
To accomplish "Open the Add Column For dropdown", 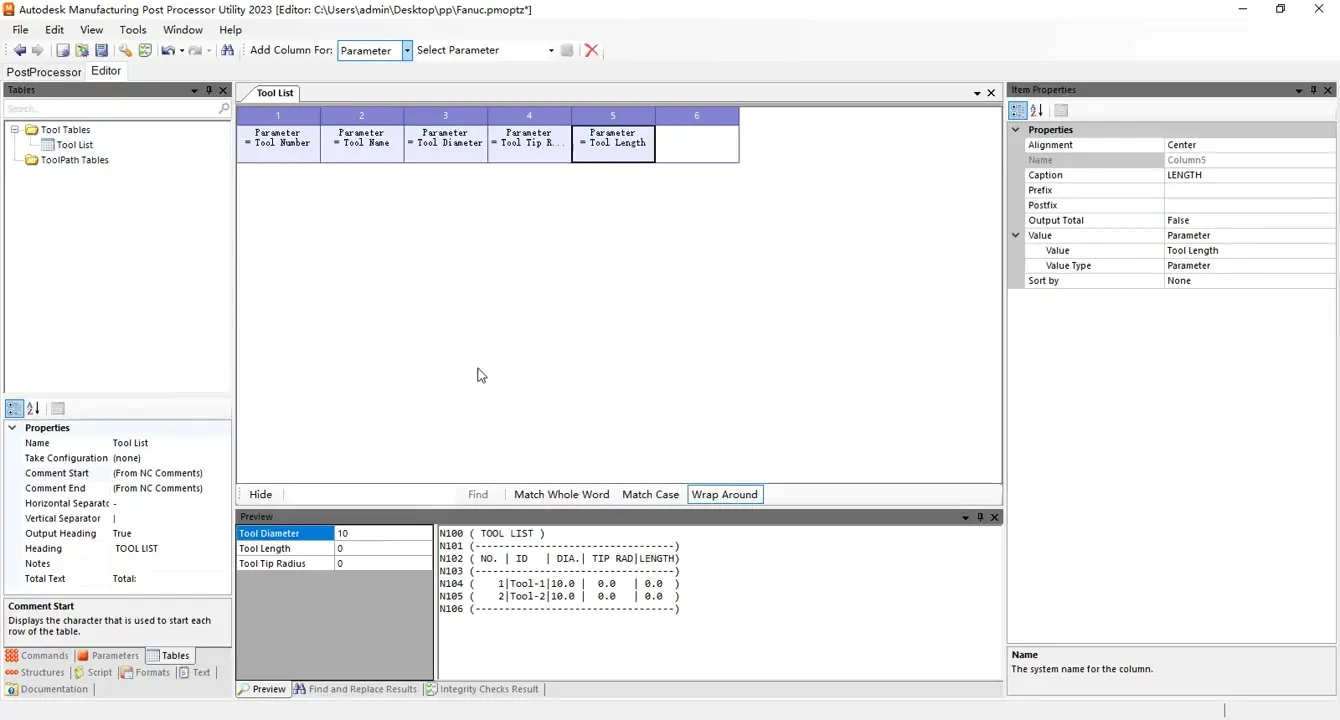I will click(407, 50).
